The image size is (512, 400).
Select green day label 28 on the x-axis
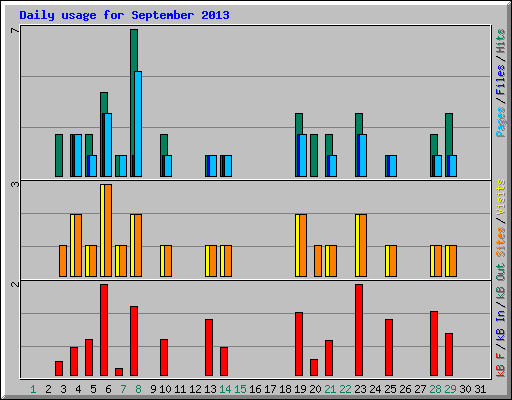click(x=435, y=389)
